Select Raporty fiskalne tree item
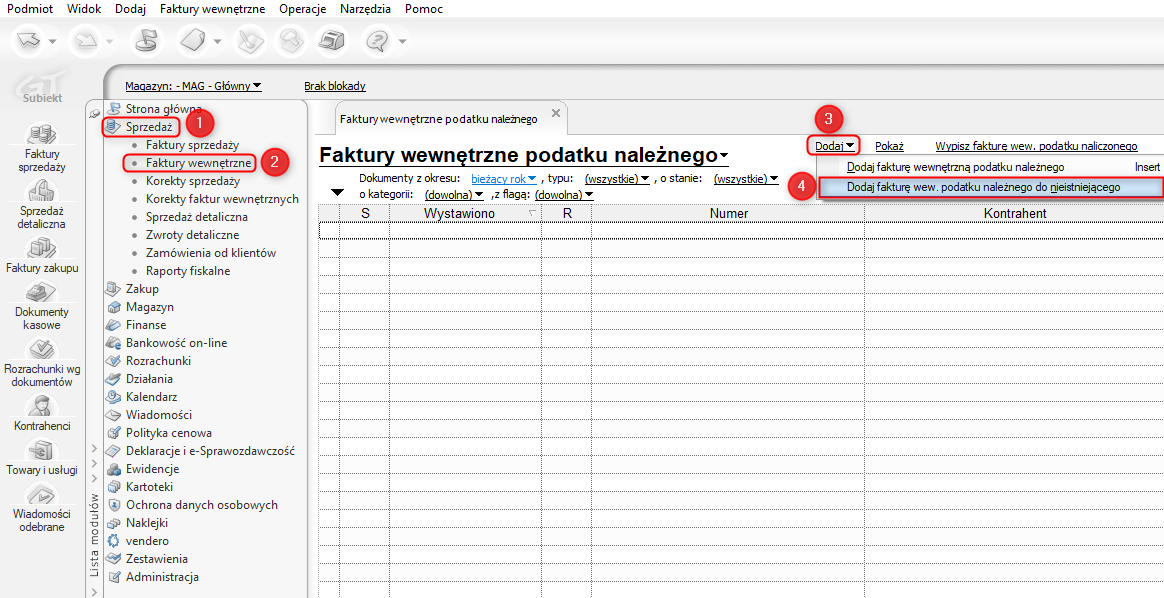1164x598 pixels. point(188,271)
